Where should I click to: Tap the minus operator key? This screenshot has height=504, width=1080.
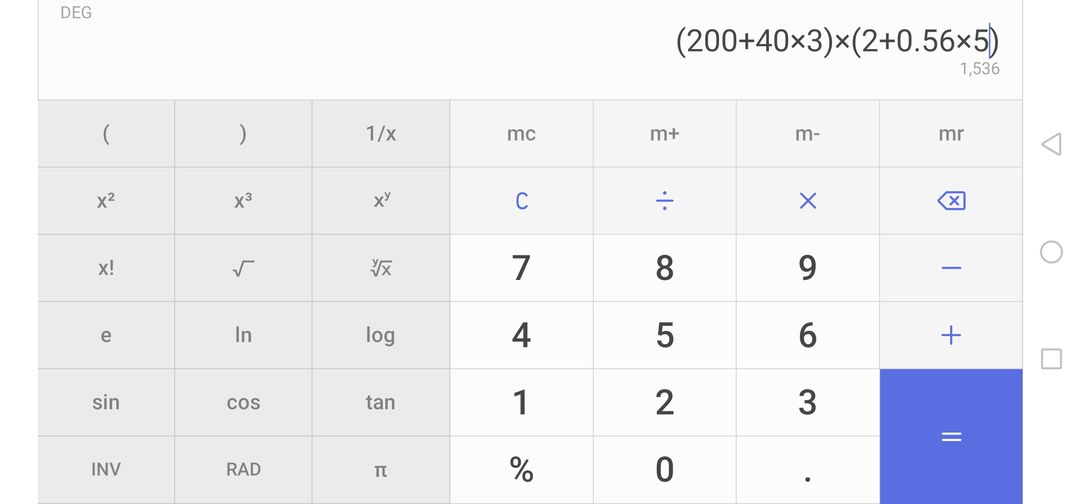coord(951,268)
